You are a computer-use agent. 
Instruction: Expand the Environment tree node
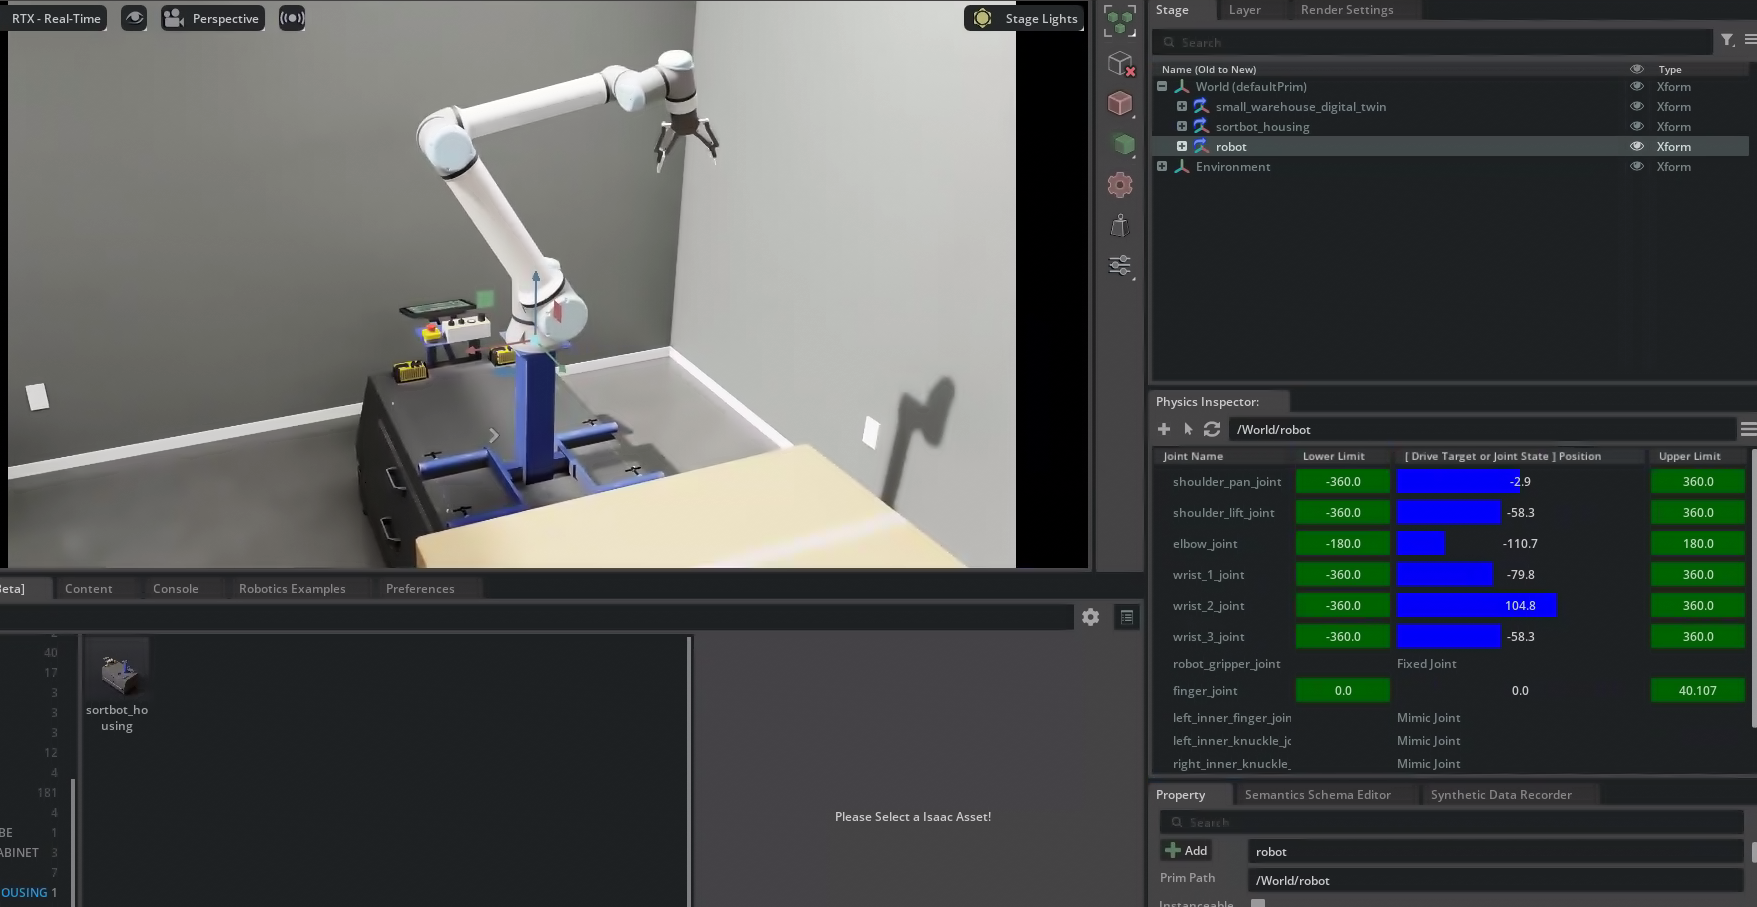click(1162, 166)
